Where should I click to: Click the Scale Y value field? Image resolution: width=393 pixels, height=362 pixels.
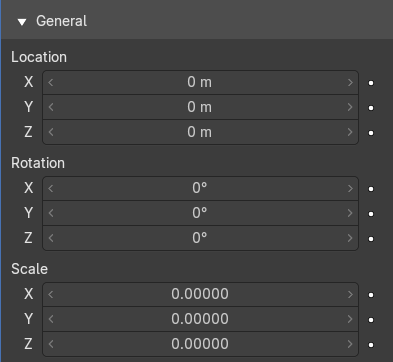click(x=200, y=319)
